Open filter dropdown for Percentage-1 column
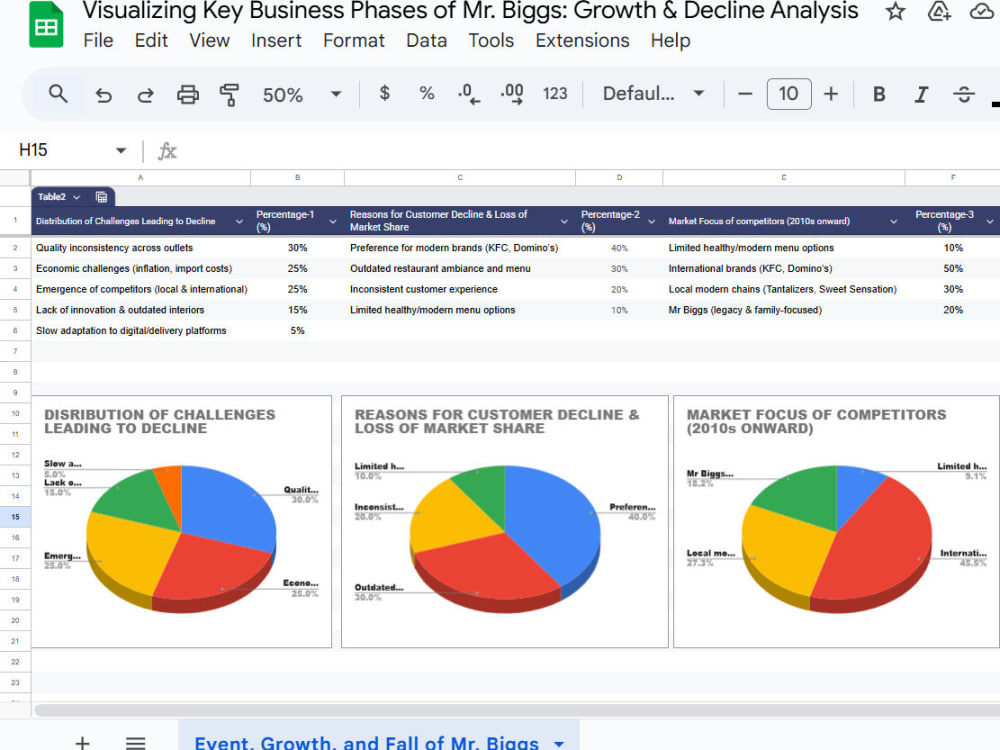This screenshot has height=750, width=1000. 333,221
